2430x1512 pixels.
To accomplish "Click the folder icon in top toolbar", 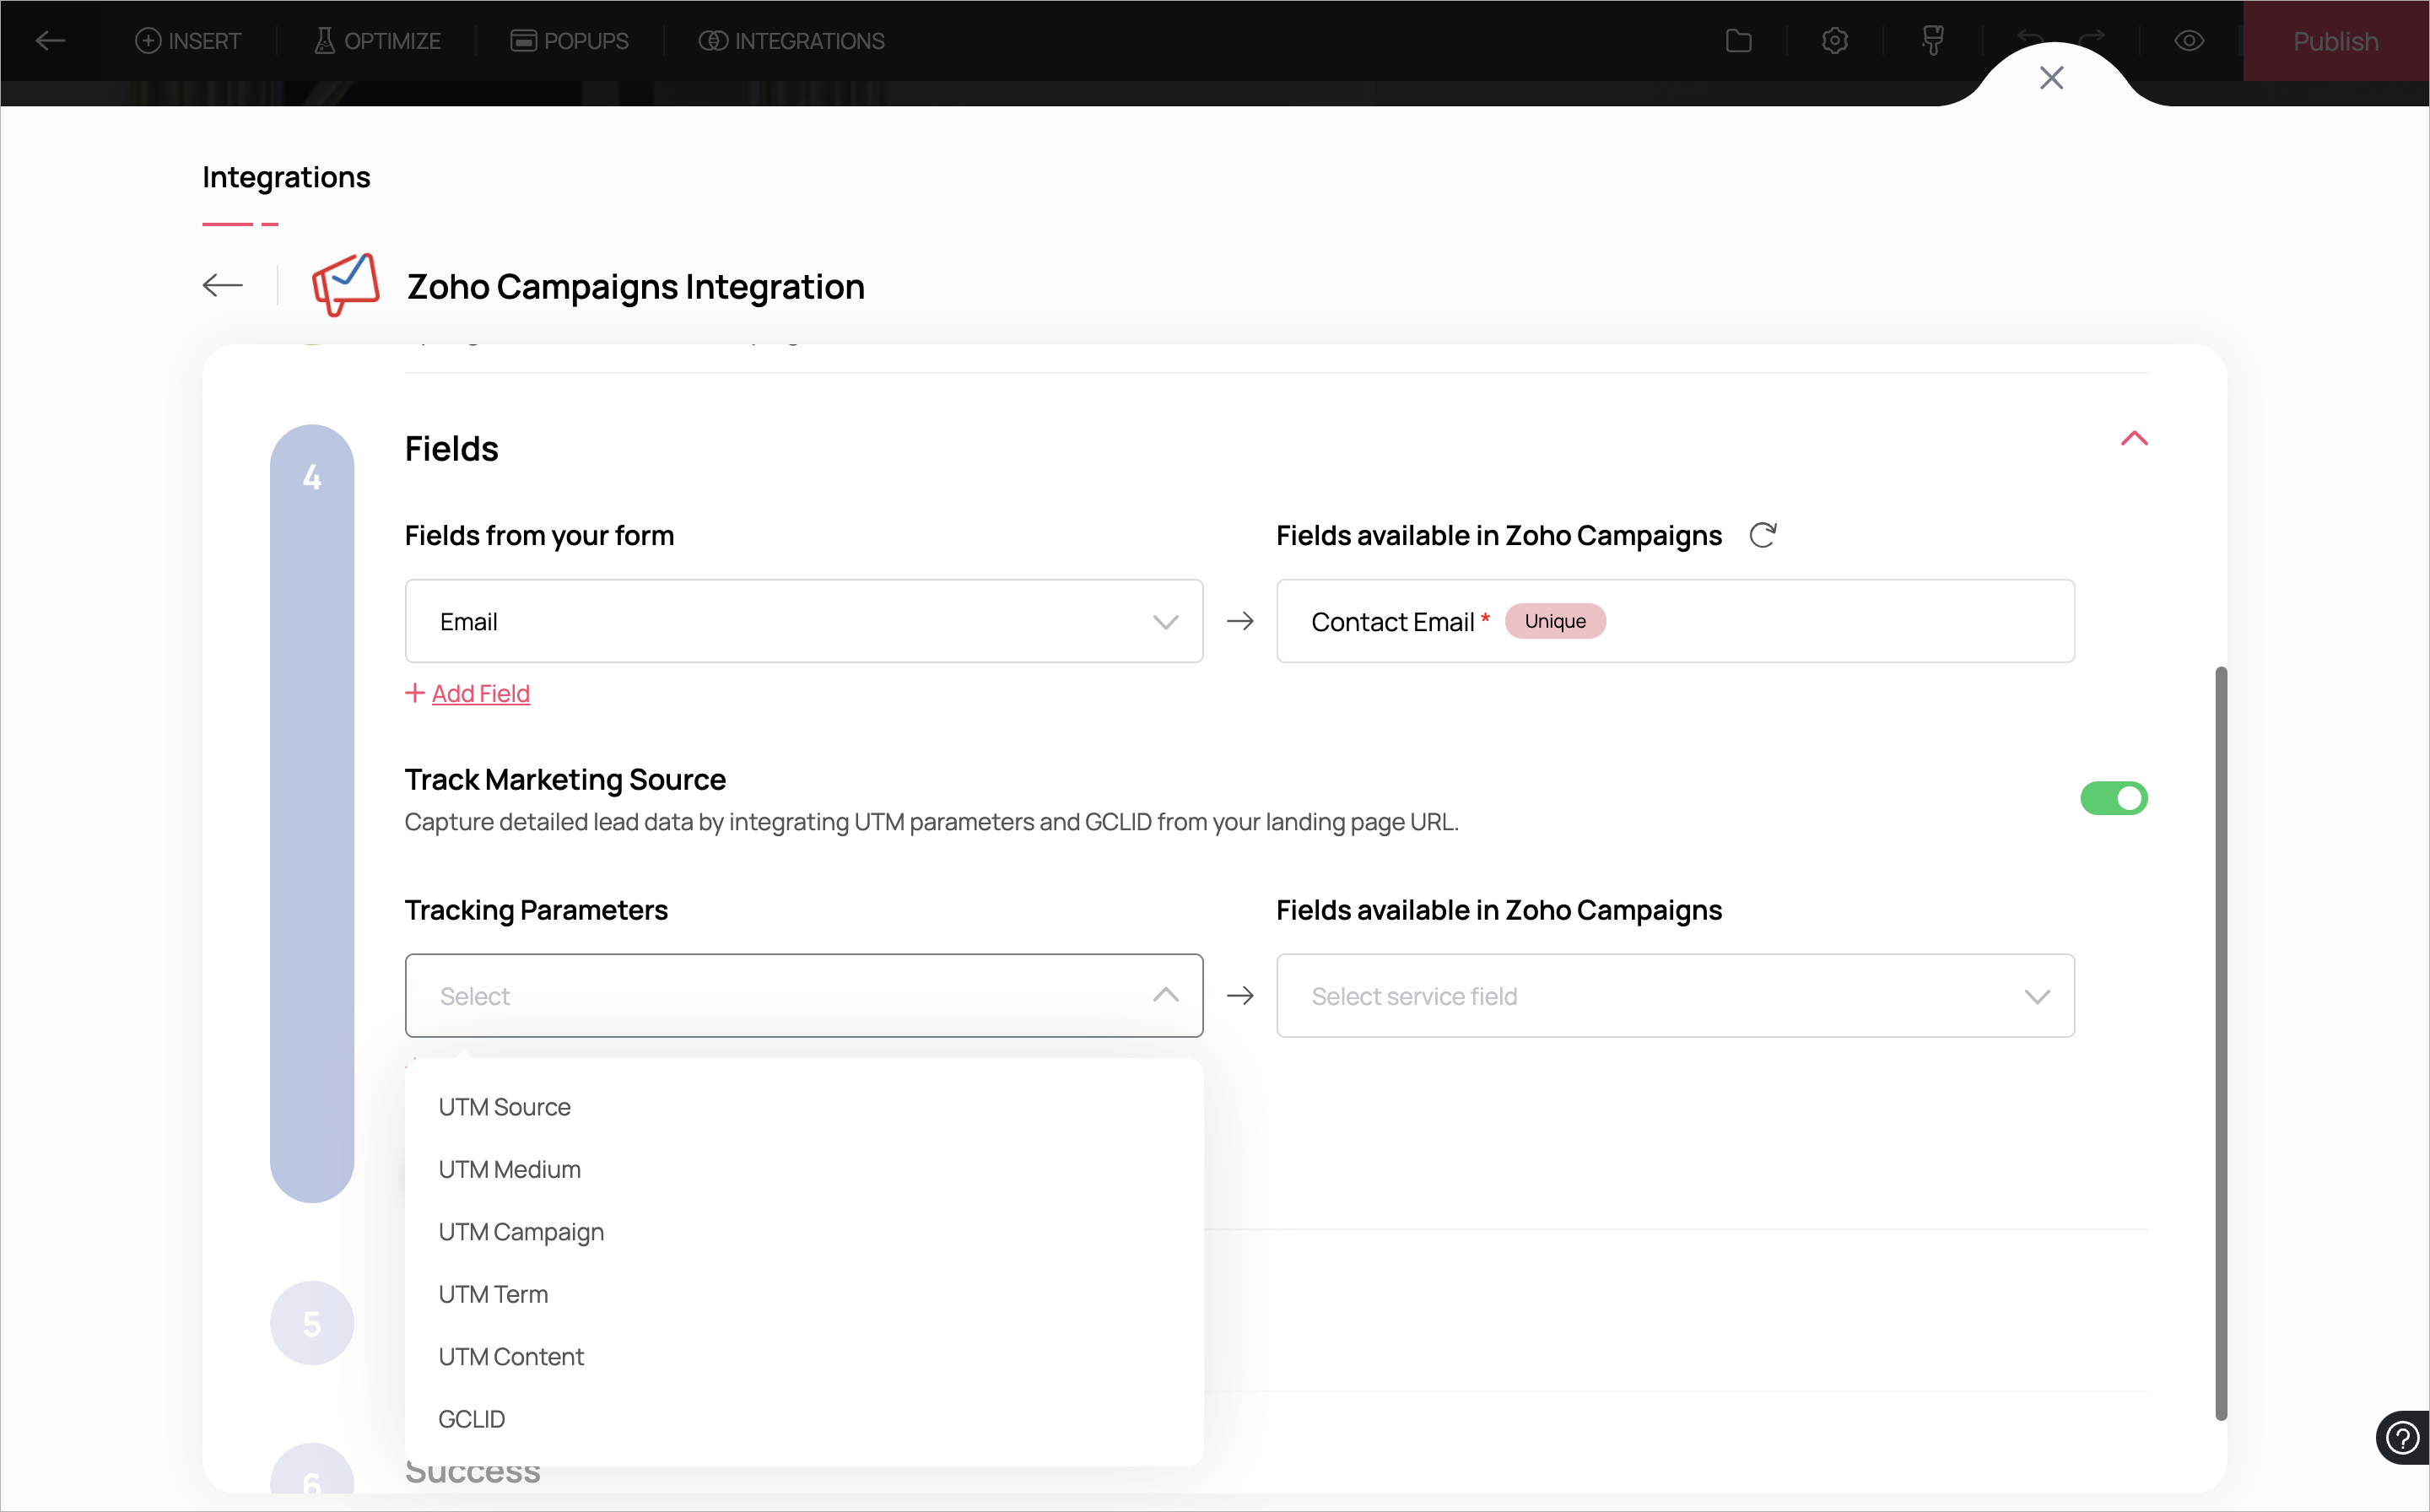I will (1738, 41).
